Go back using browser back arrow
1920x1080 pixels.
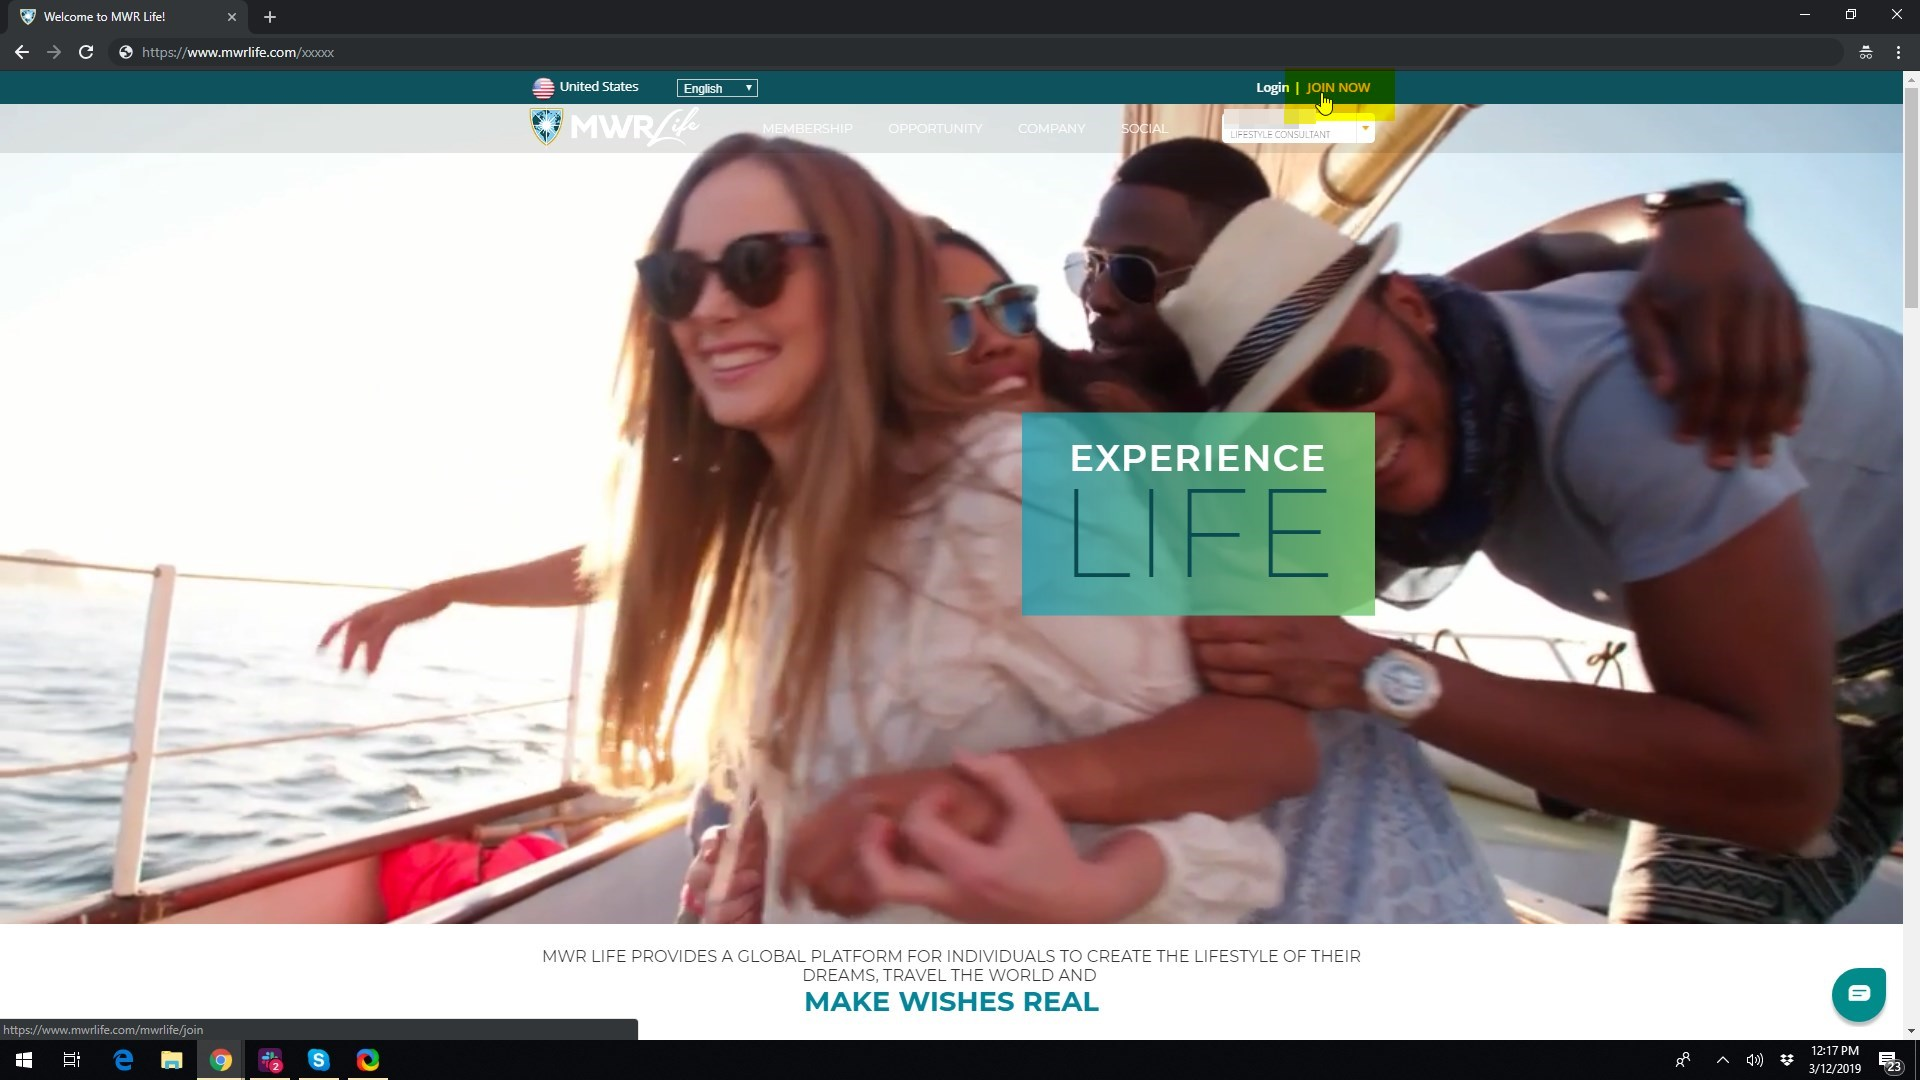click(x=22, y=52)
